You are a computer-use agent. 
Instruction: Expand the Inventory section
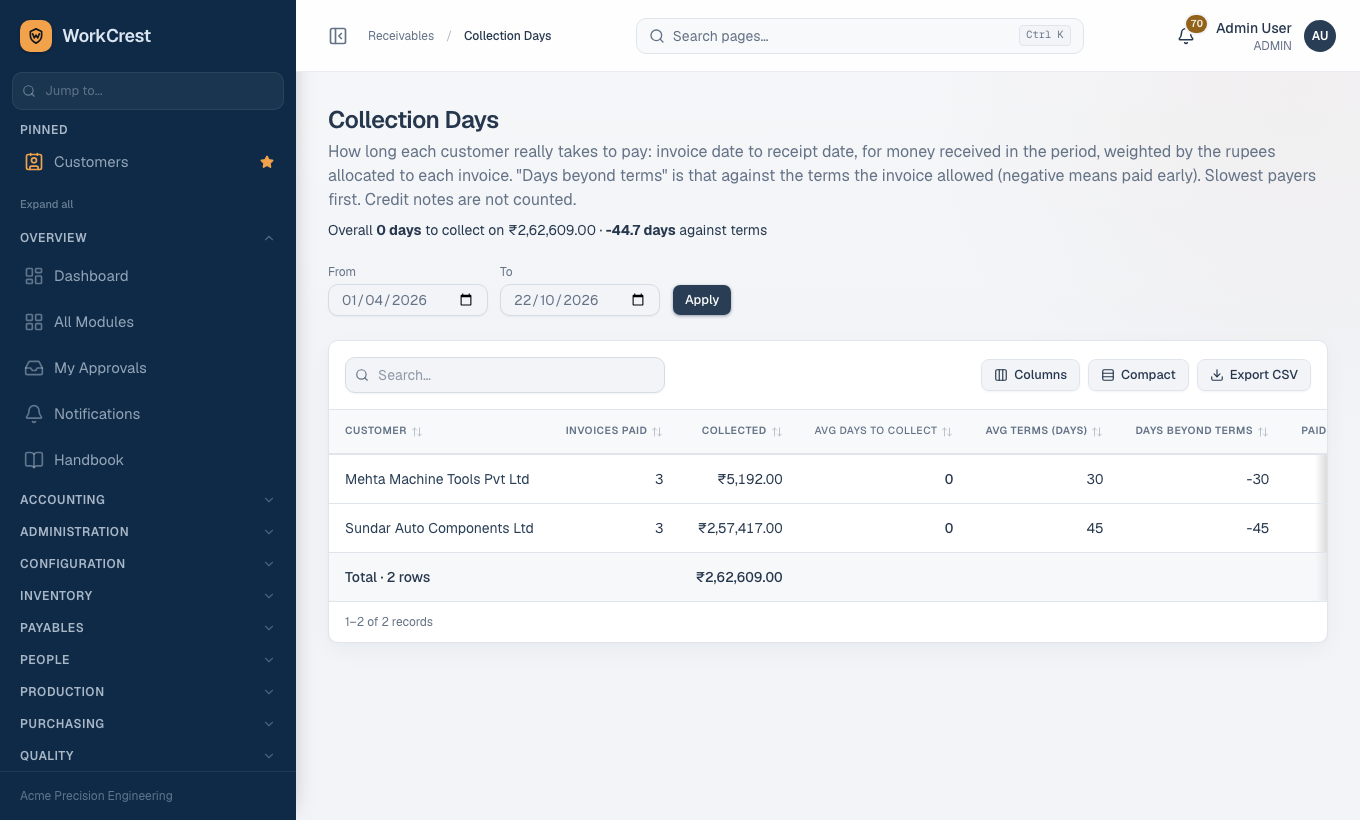148,596
